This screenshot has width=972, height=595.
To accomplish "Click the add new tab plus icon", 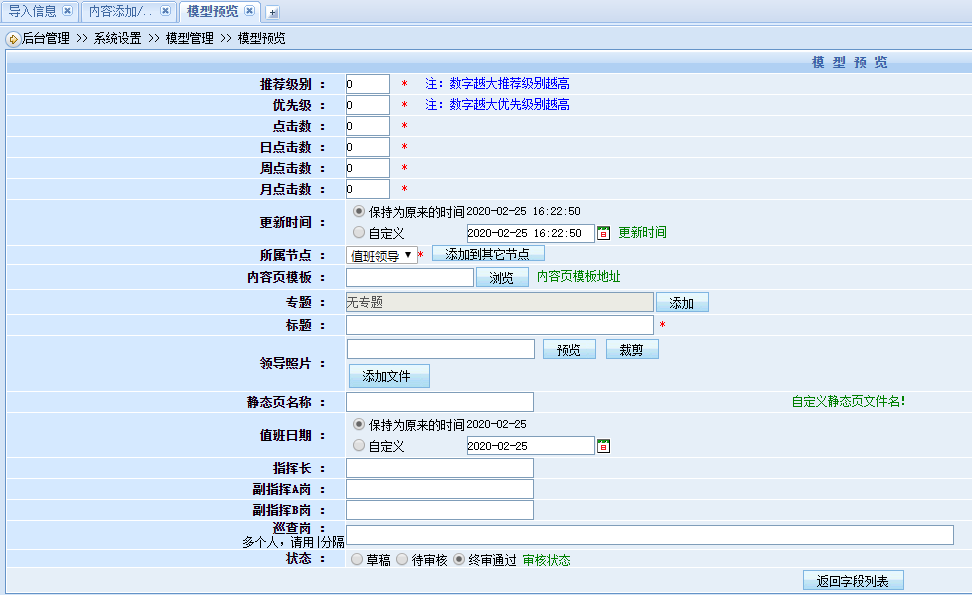I will (273, 12).
